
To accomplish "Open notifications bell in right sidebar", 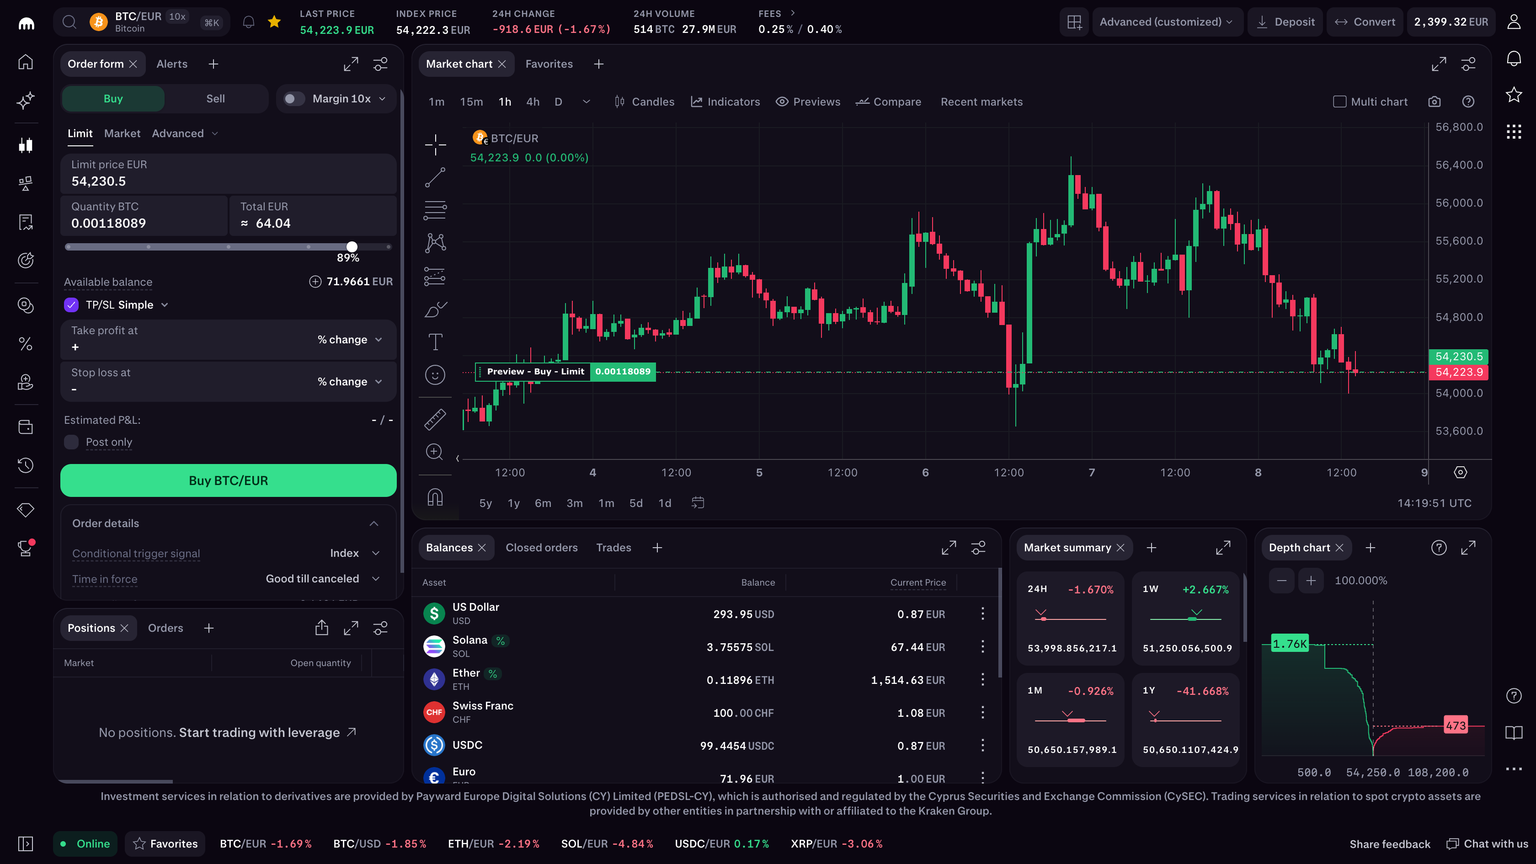I will [1514, 59].
